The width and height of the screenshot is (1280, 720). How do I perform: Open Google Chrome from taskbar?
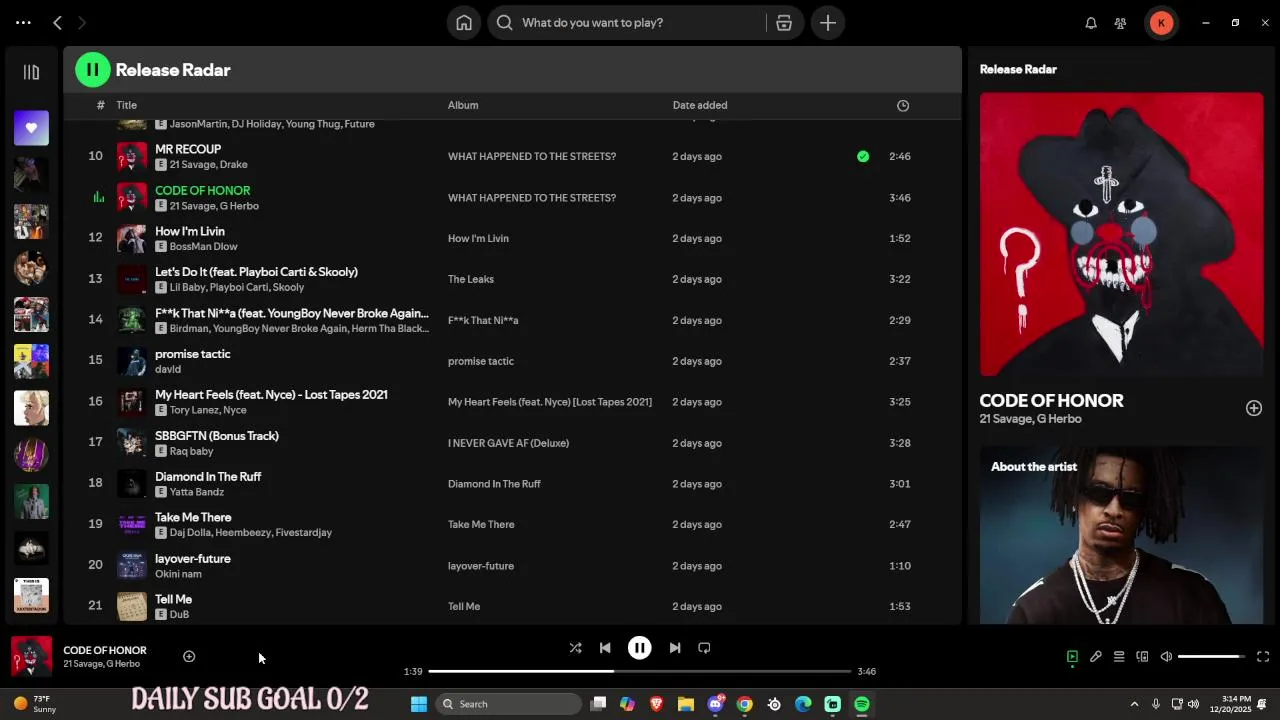[x=745, y=704]
